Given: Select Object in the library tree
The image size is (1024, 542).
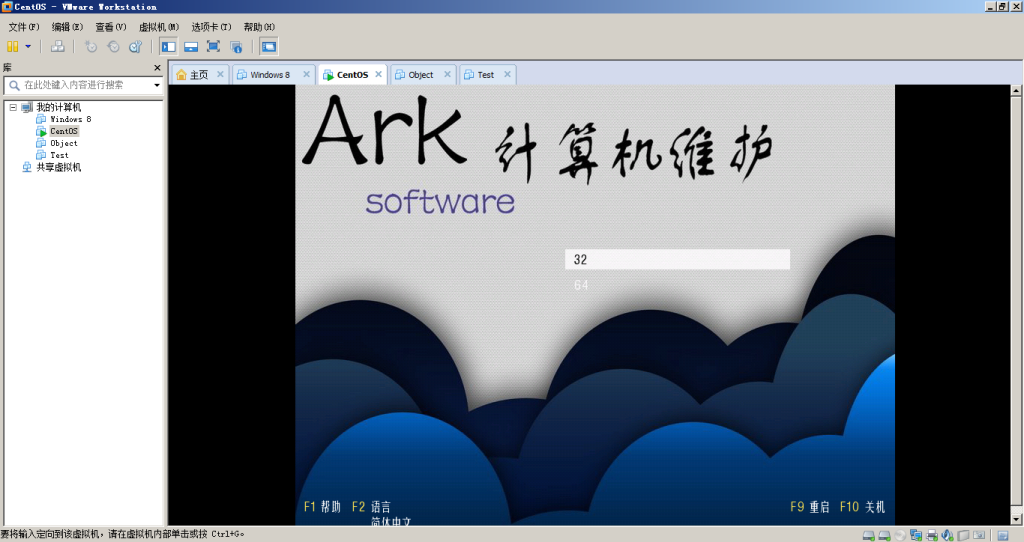Looking at the screenshot, I should 63,143.
